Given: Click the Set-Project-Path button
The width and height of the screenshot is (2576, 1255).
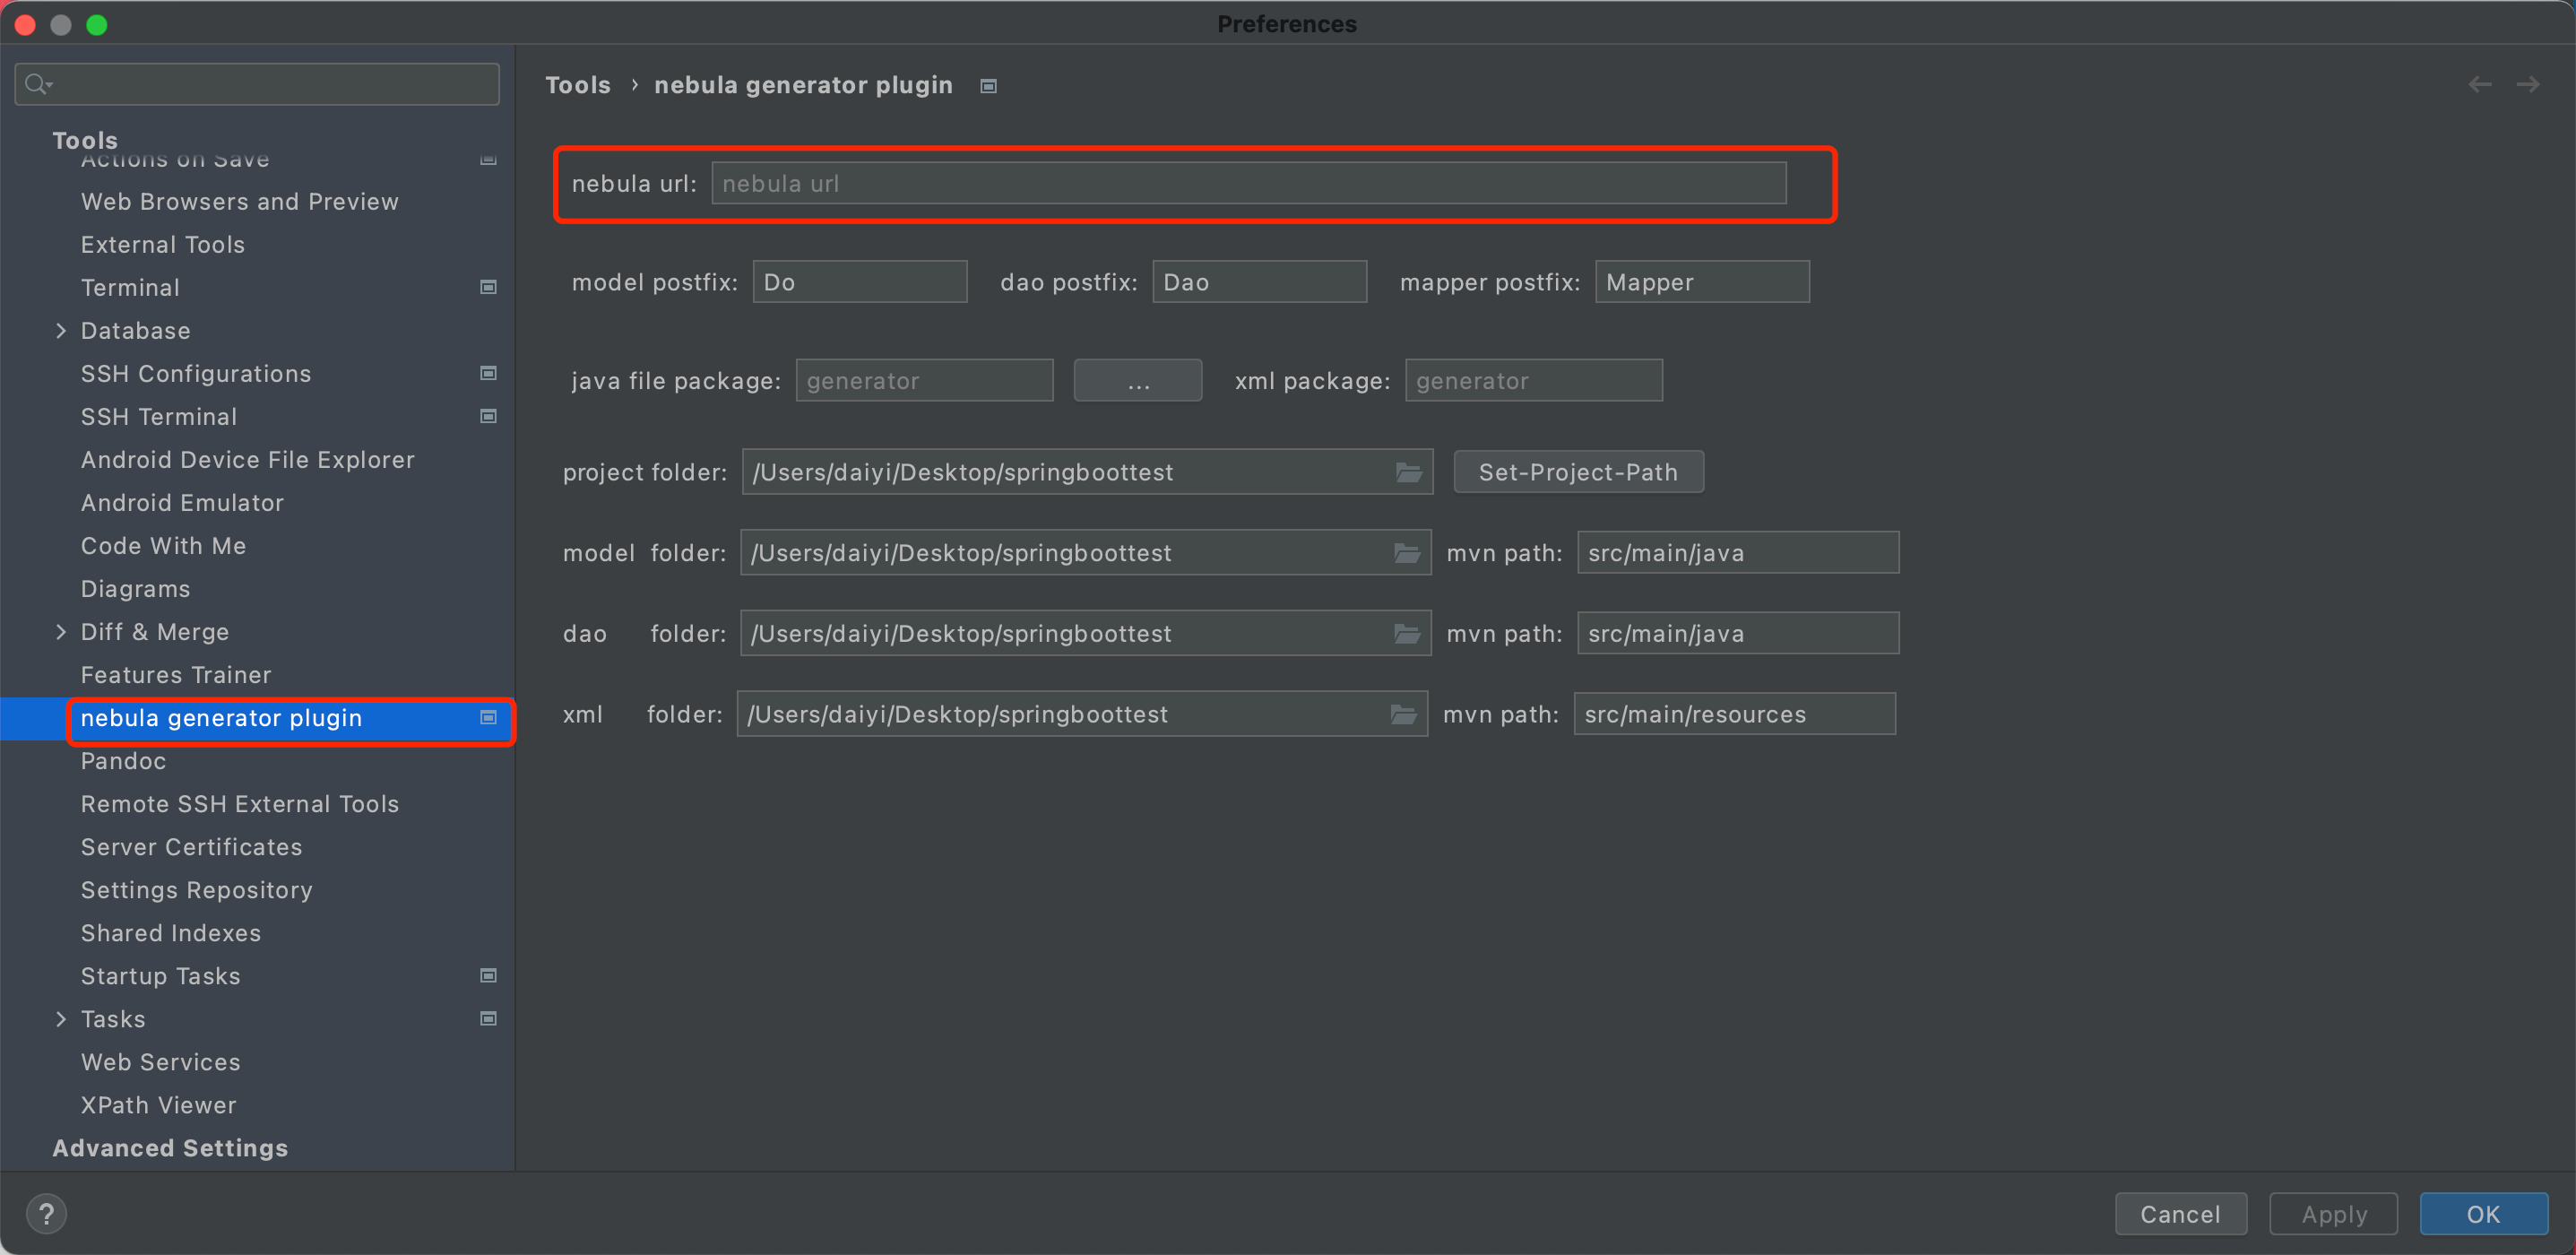Looking at the screenshot, I should [x=1578, y=471].
